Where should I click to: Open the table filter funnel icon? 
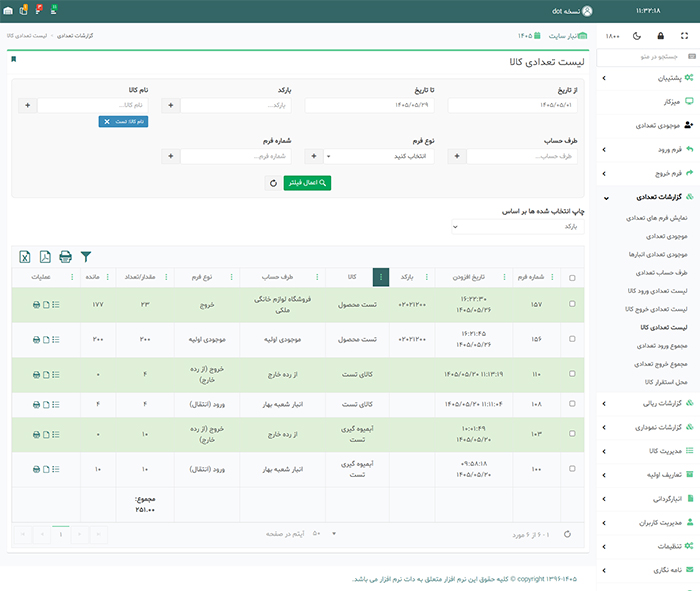86,257
